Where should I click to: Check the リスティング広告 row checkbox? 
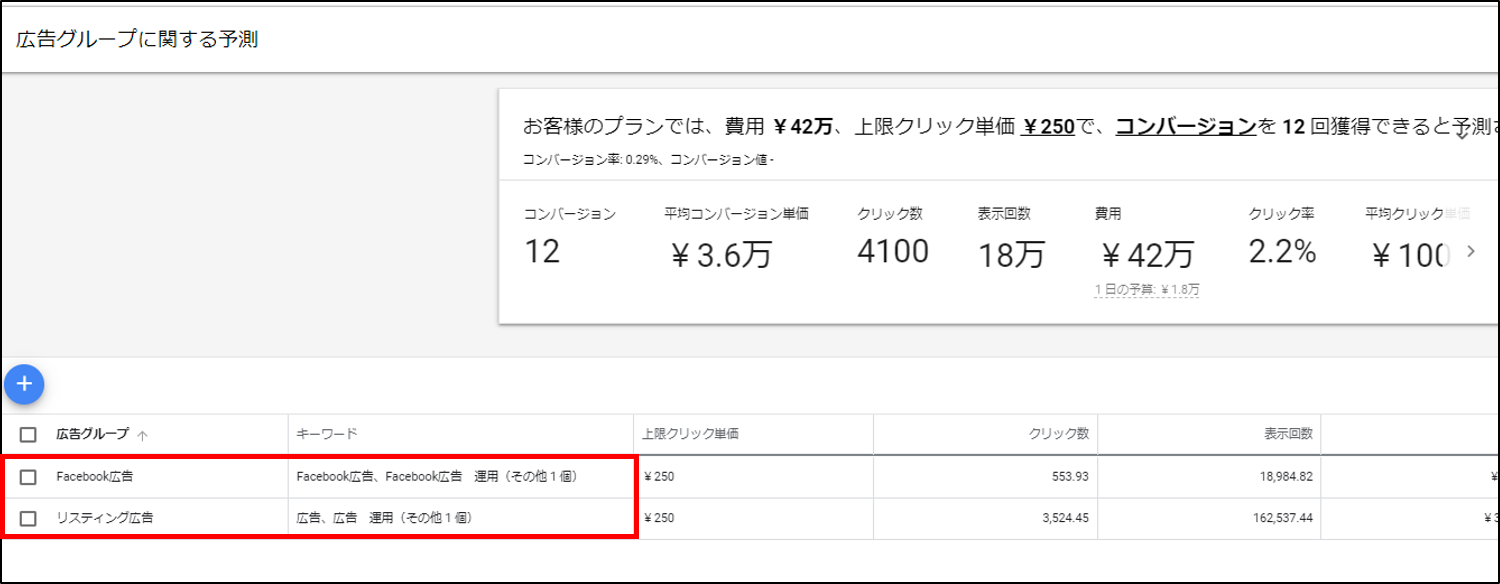(28, 518)
